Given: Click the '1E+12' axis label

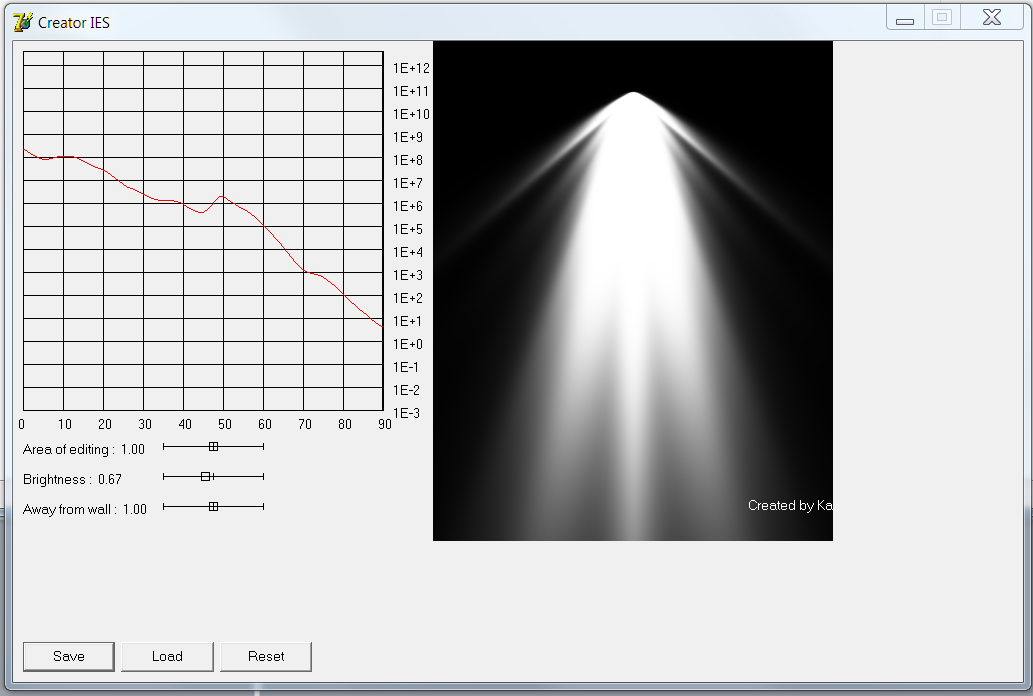Looking at the screenshot, I should pos(411,69).
